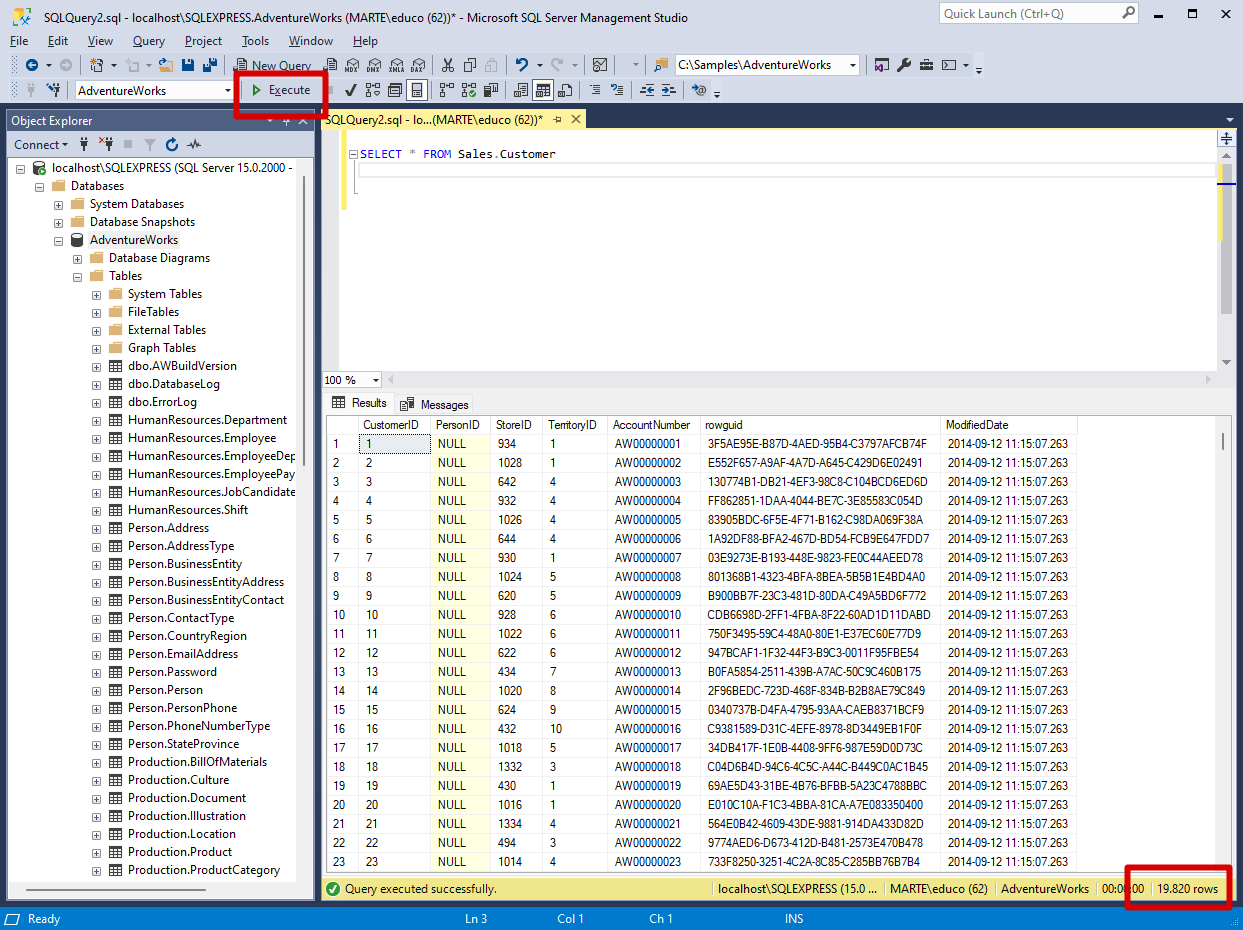Select the Person.Person table

(165, 690)
